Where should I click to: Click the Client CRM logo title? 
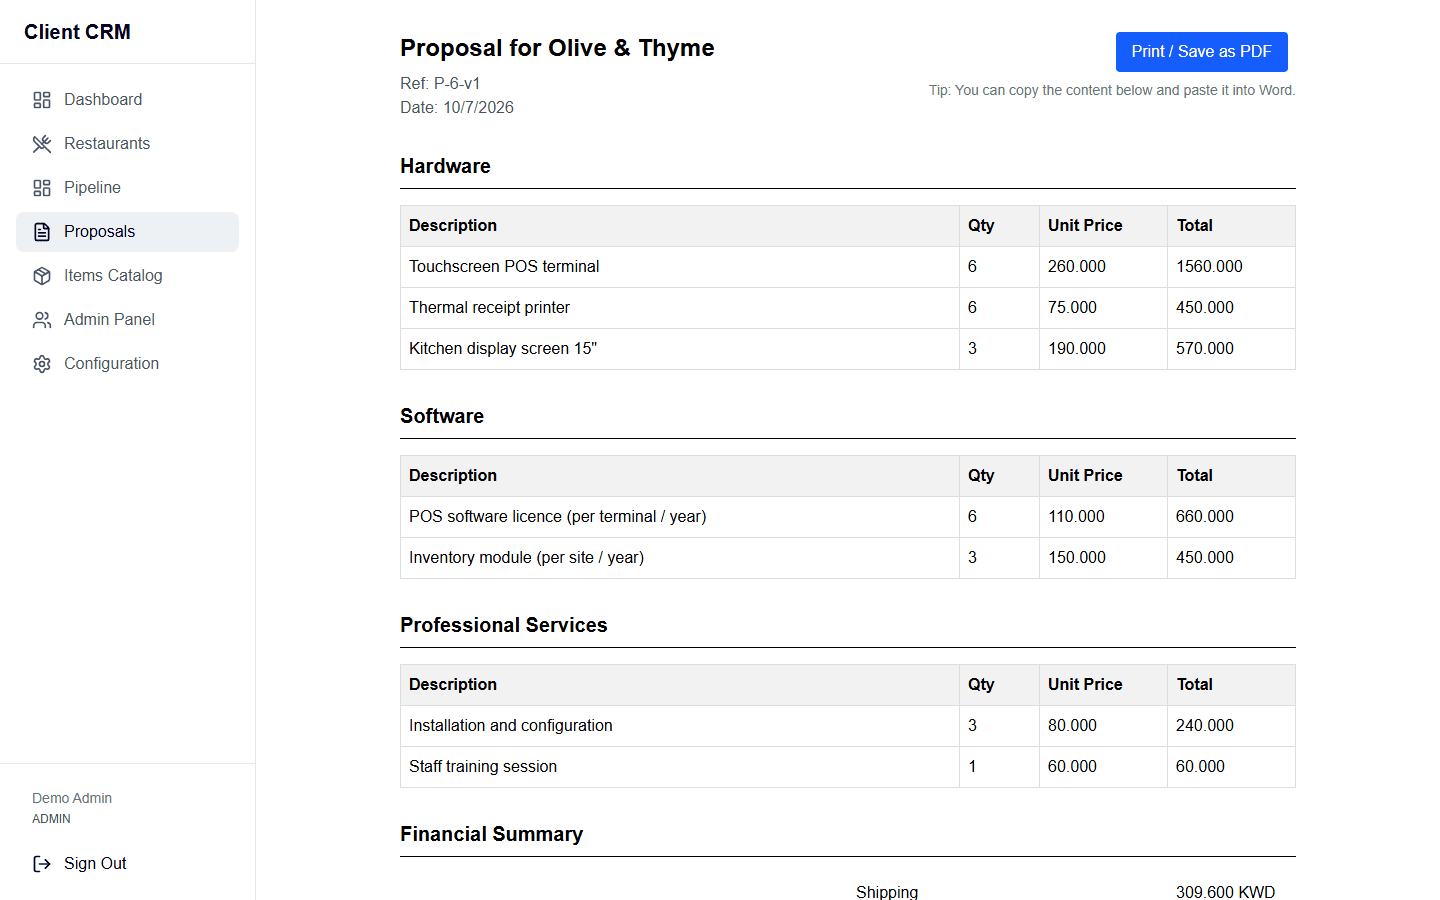point(77,32)
